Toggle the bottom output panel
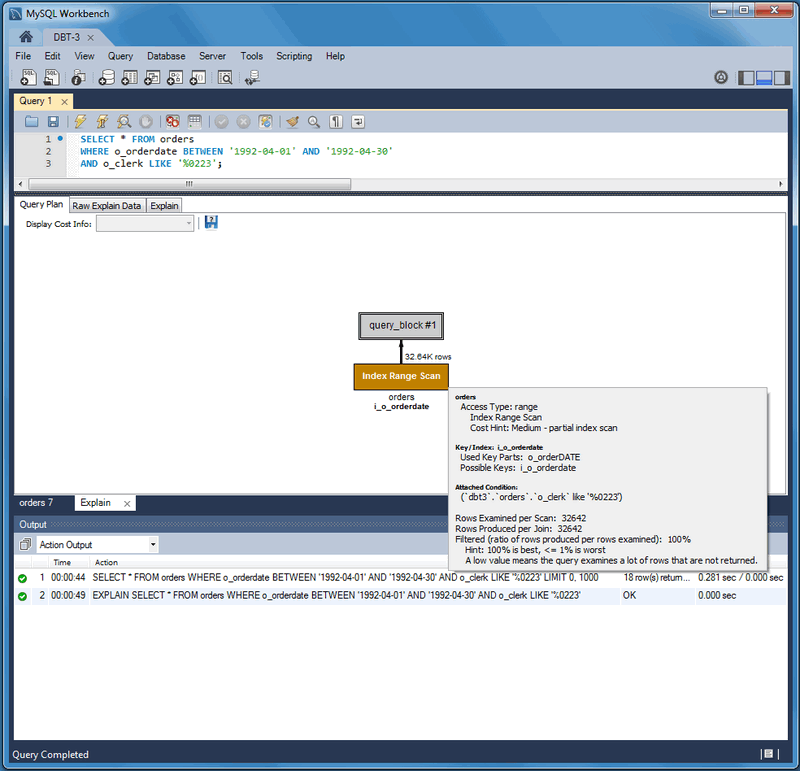The height and width of the screenshot is (771, 800). 764,78
